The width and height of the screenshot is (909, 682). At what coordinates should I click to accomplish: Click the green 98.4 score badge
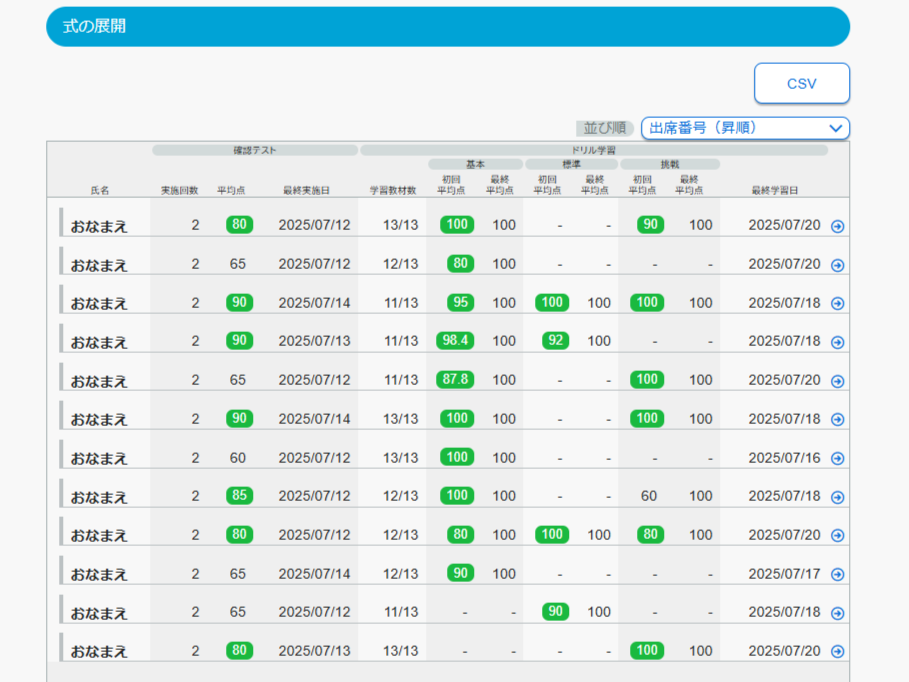455,341
